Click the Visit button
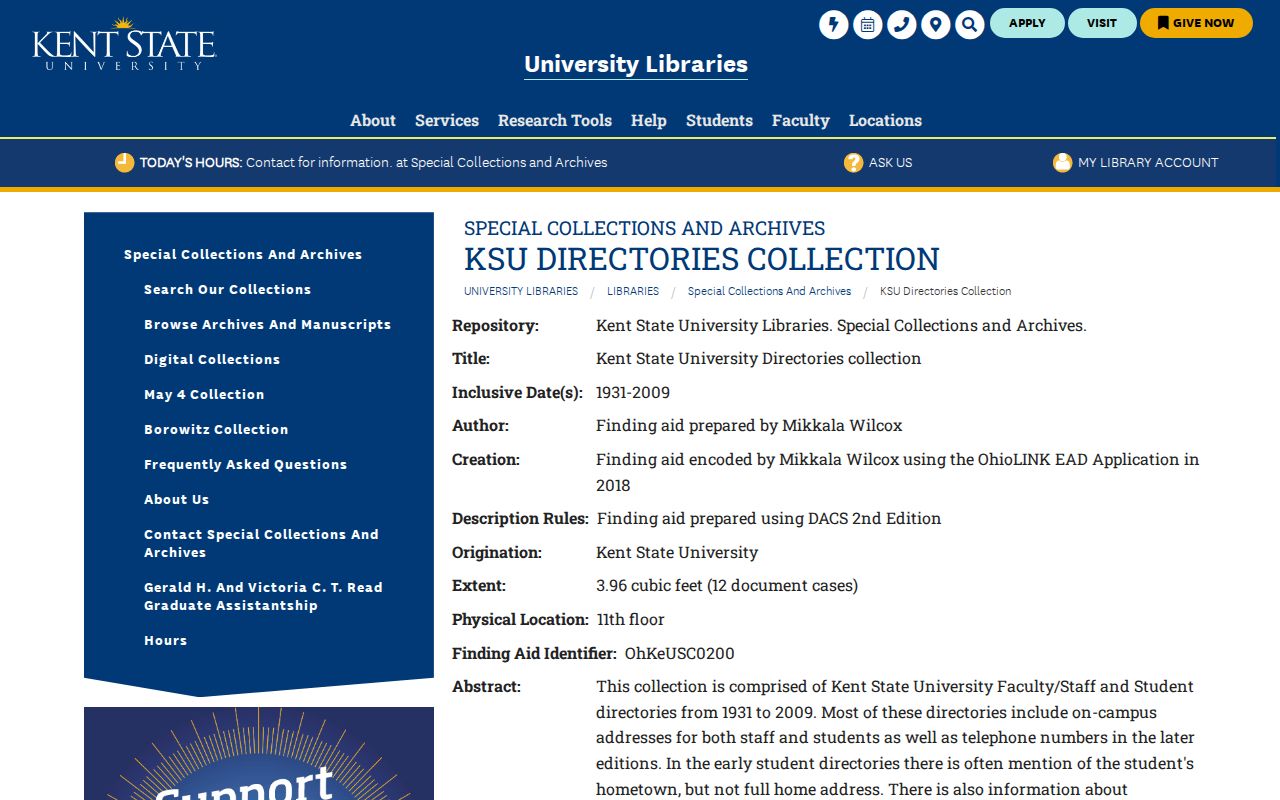The height and width of the screenshot is (800, 1280). [x=1102, y=23]
